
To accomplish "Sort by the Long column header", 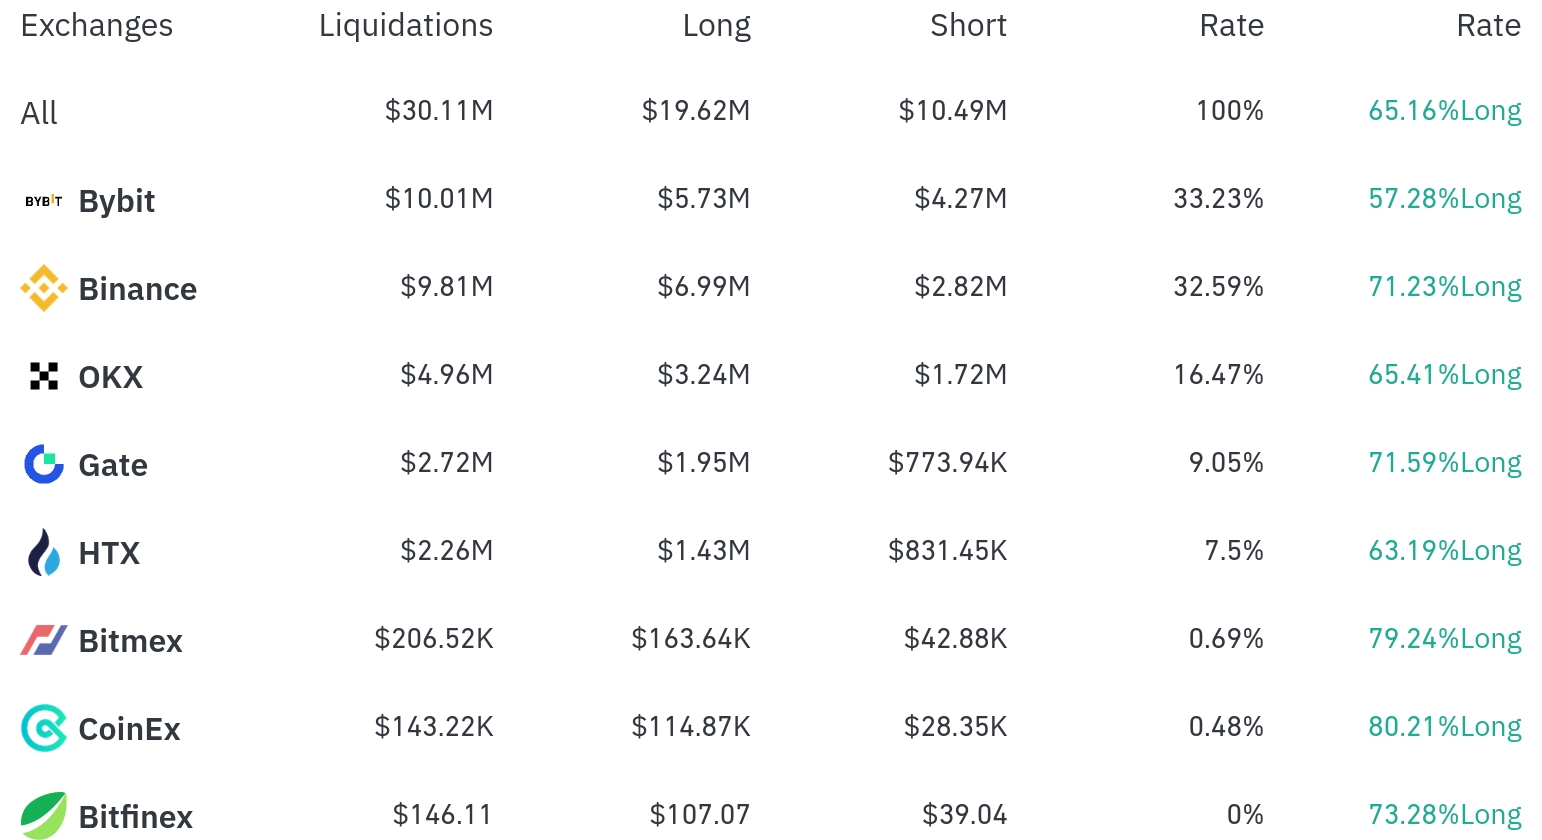I will [x=716, y=25].
